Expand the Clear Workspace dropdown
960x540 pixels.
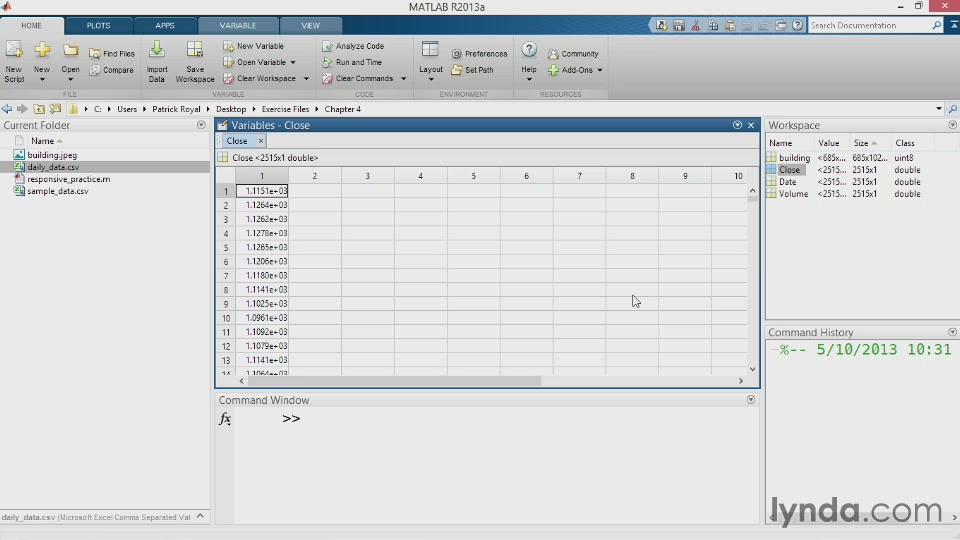306,79
